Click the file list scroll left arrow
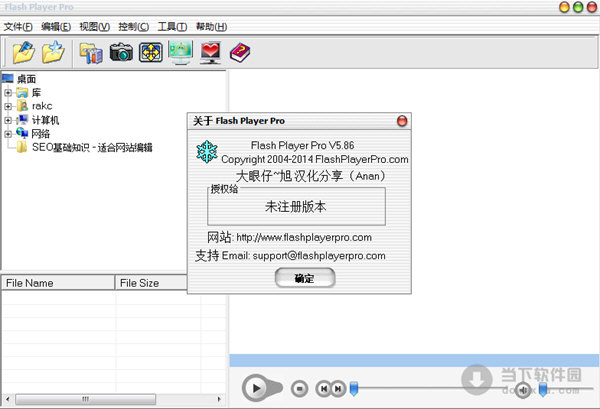Viewport: 600px width, 409px height. (x=8, y=399)
